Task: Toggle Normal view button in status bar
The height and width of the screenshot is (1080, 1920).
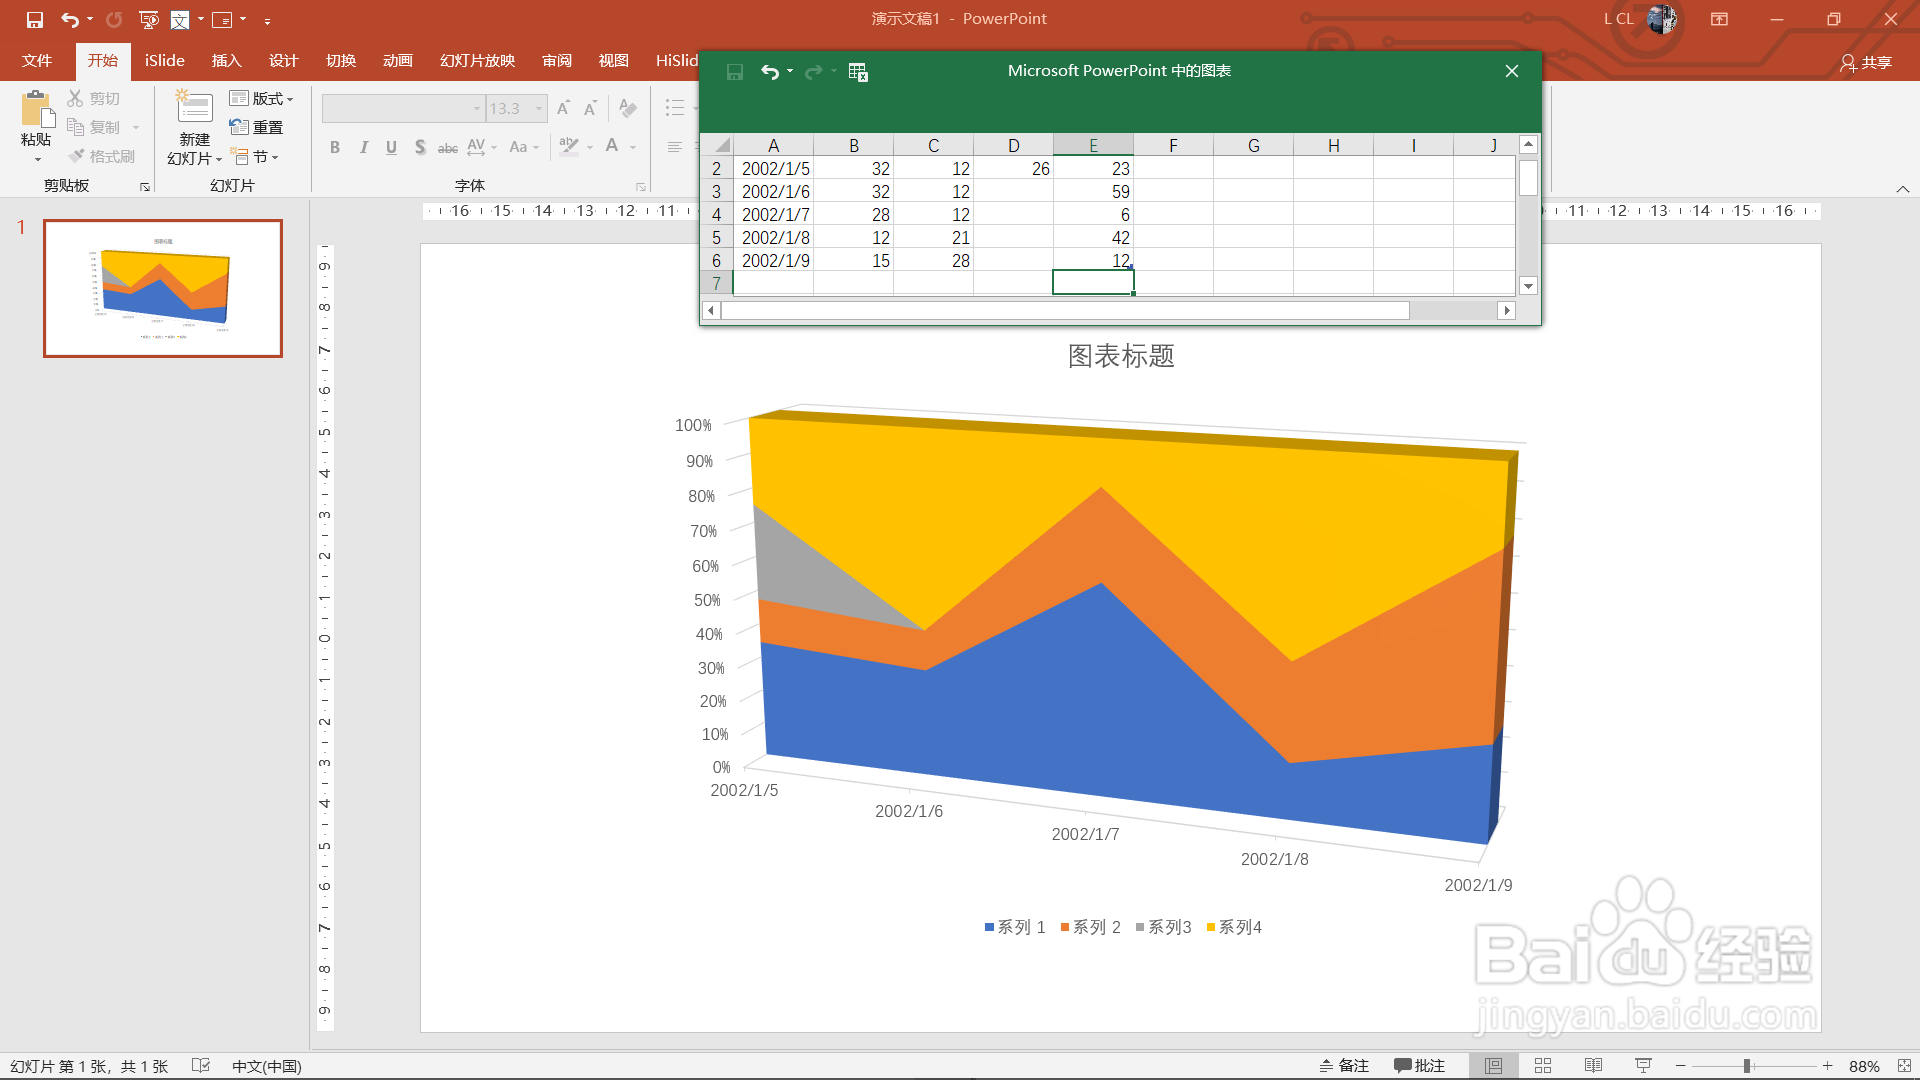Action: point(1493,1066)
